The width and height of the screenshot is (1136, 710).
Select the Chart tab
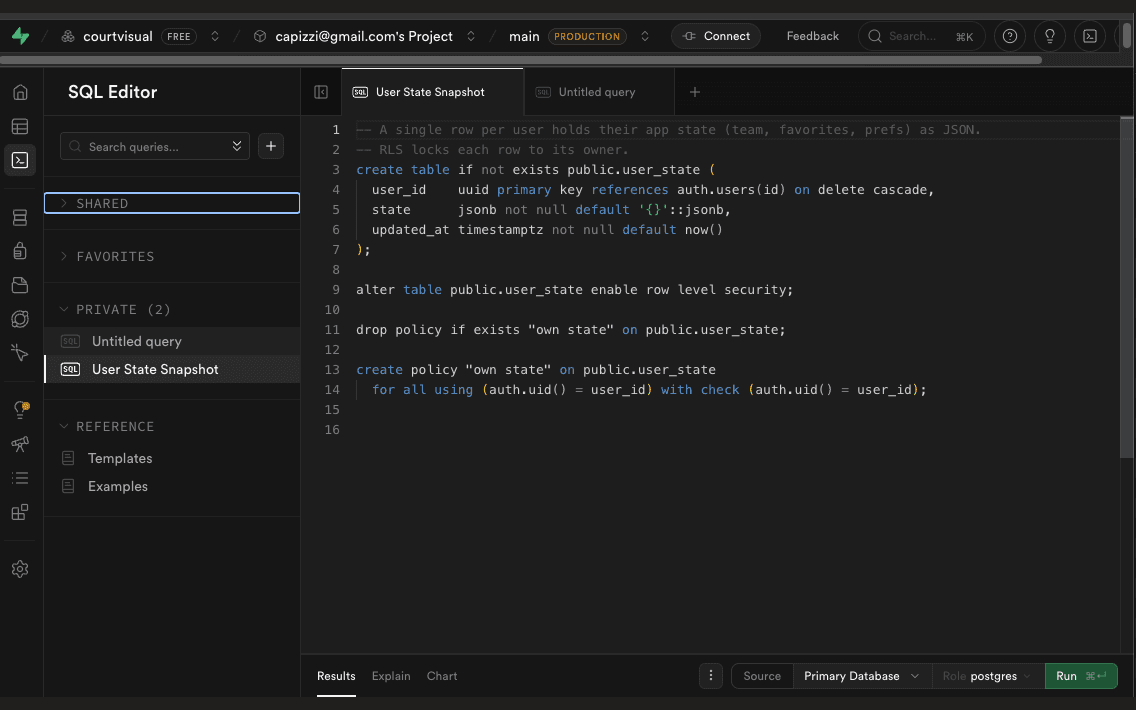[442, 676]
